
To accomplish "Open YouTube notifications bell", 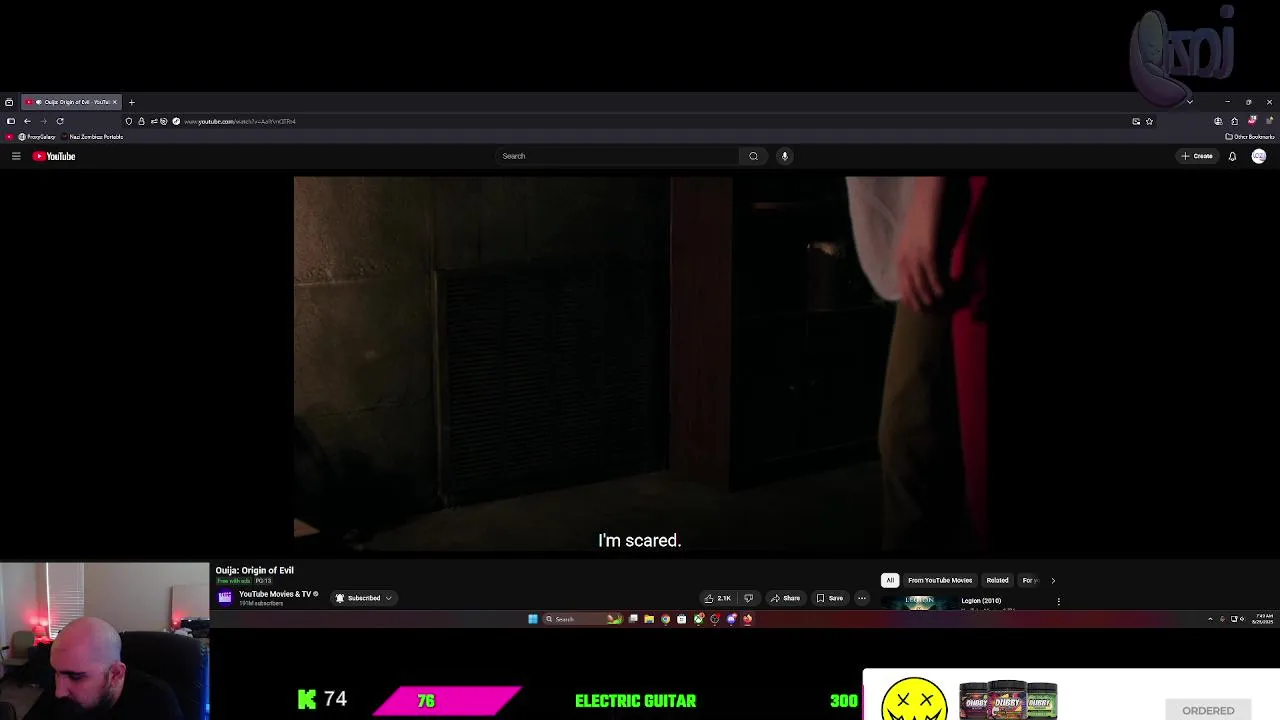I will (x=1232, y=156).
